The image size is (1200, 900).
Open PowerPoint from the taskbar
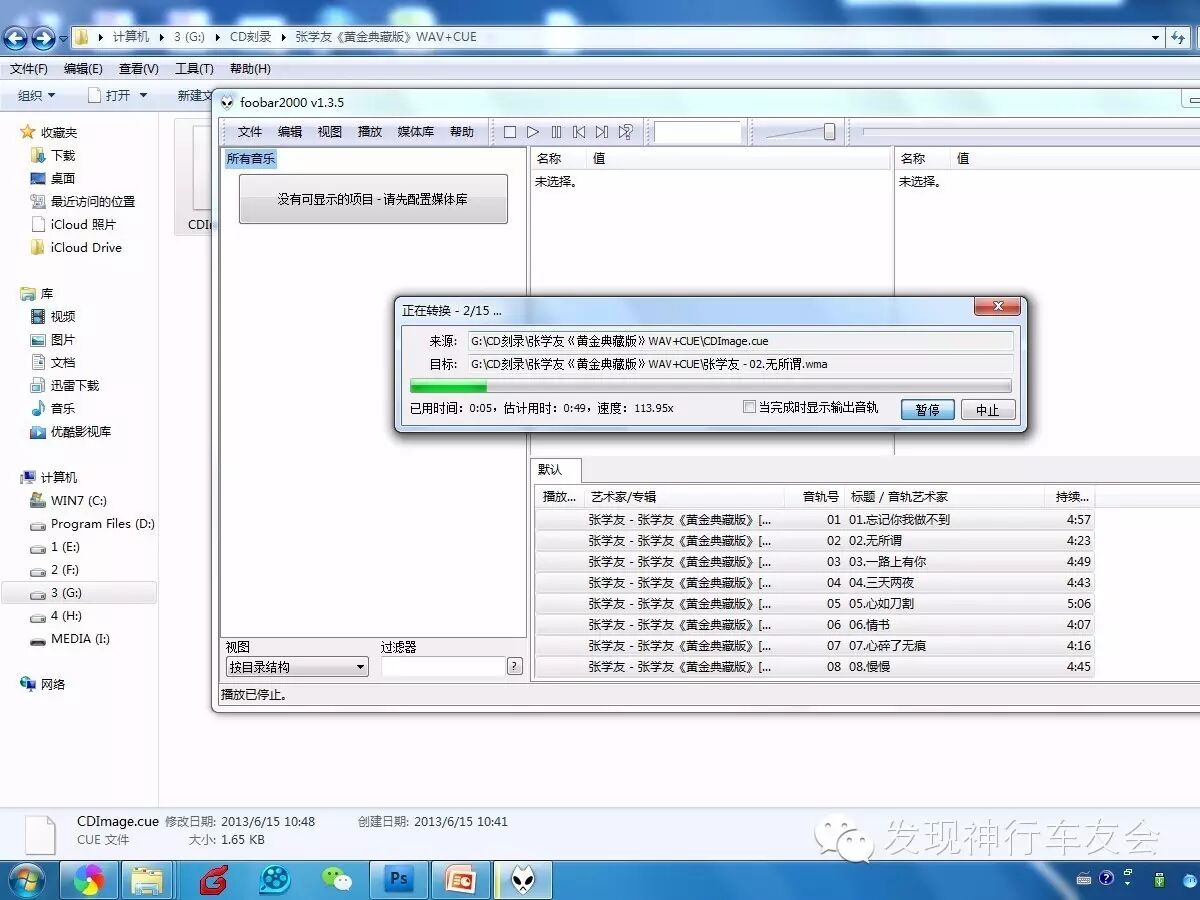point(461,879)
